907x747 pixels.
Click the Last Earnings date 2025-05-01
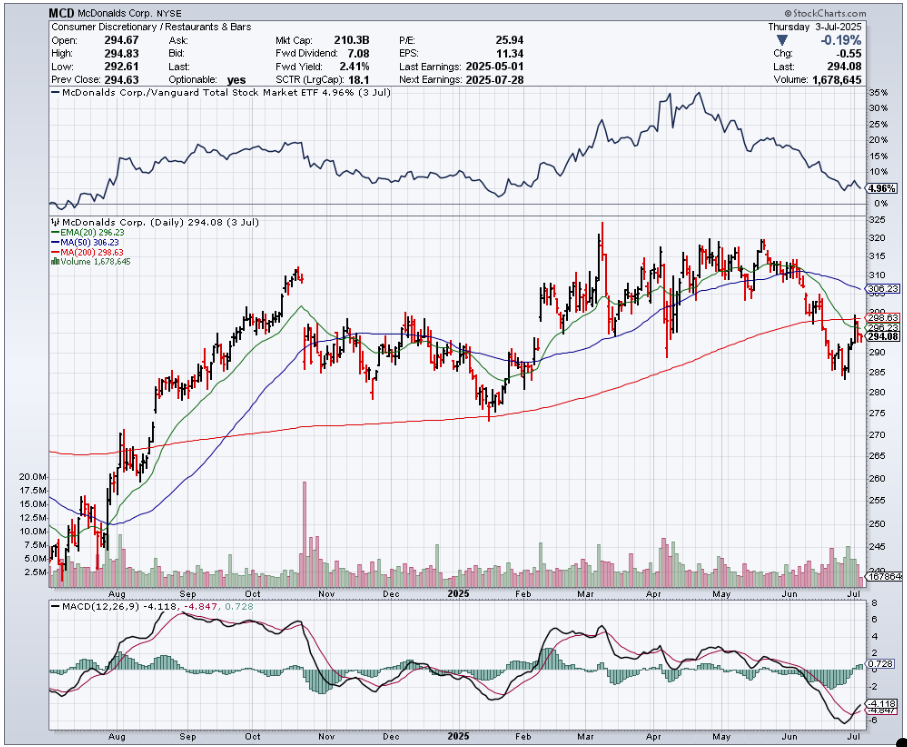pos(494,67)
